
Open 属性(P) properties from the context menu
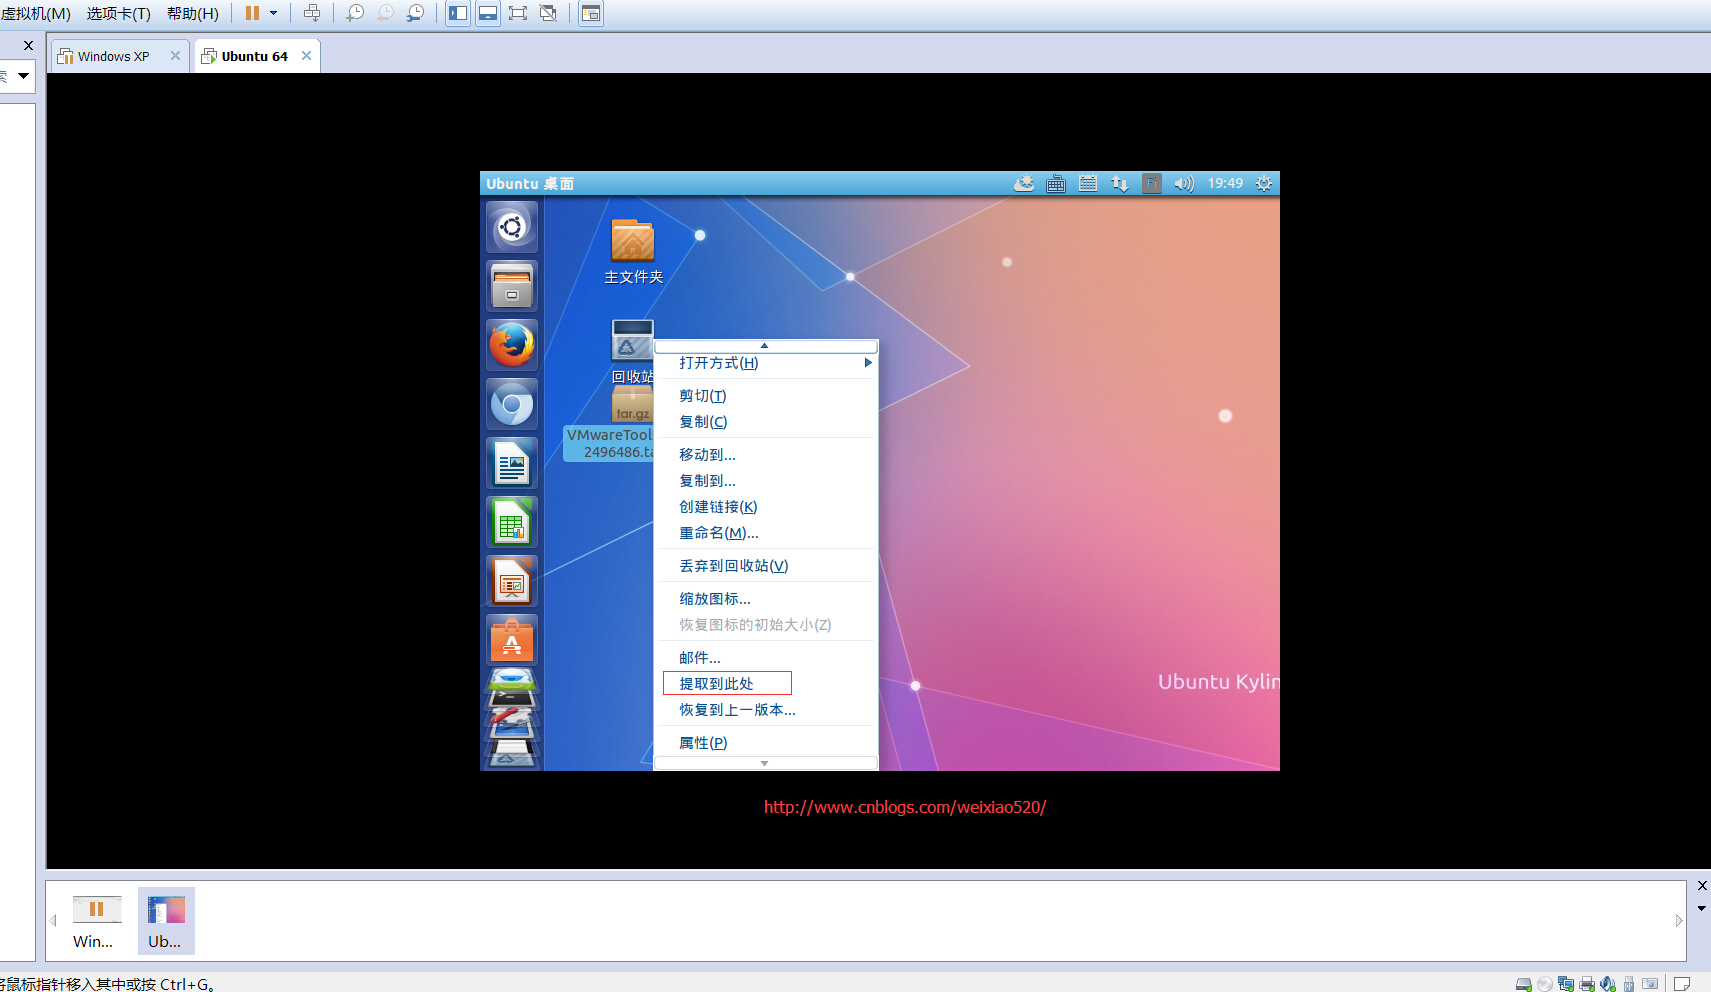766,743
